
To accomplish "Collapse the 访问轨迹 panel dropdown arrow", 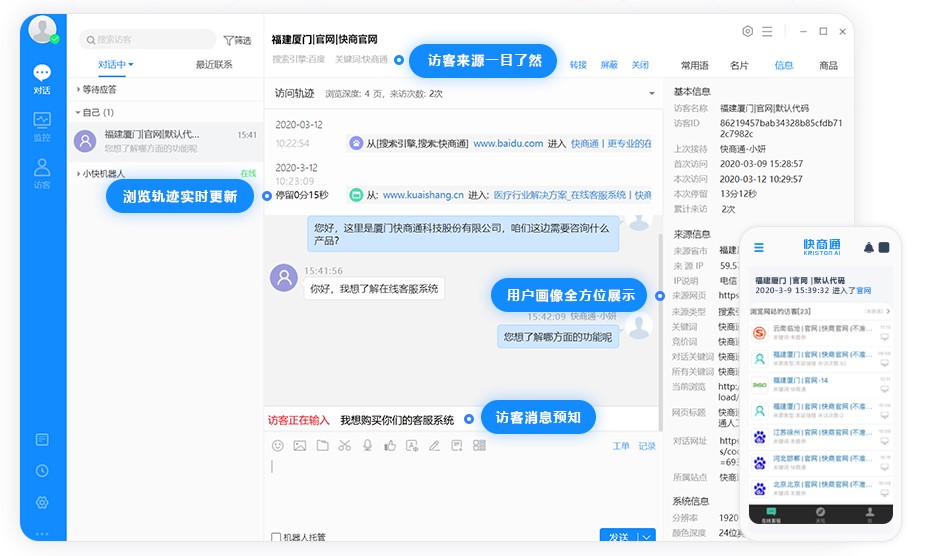I will (x=650, y=94).
